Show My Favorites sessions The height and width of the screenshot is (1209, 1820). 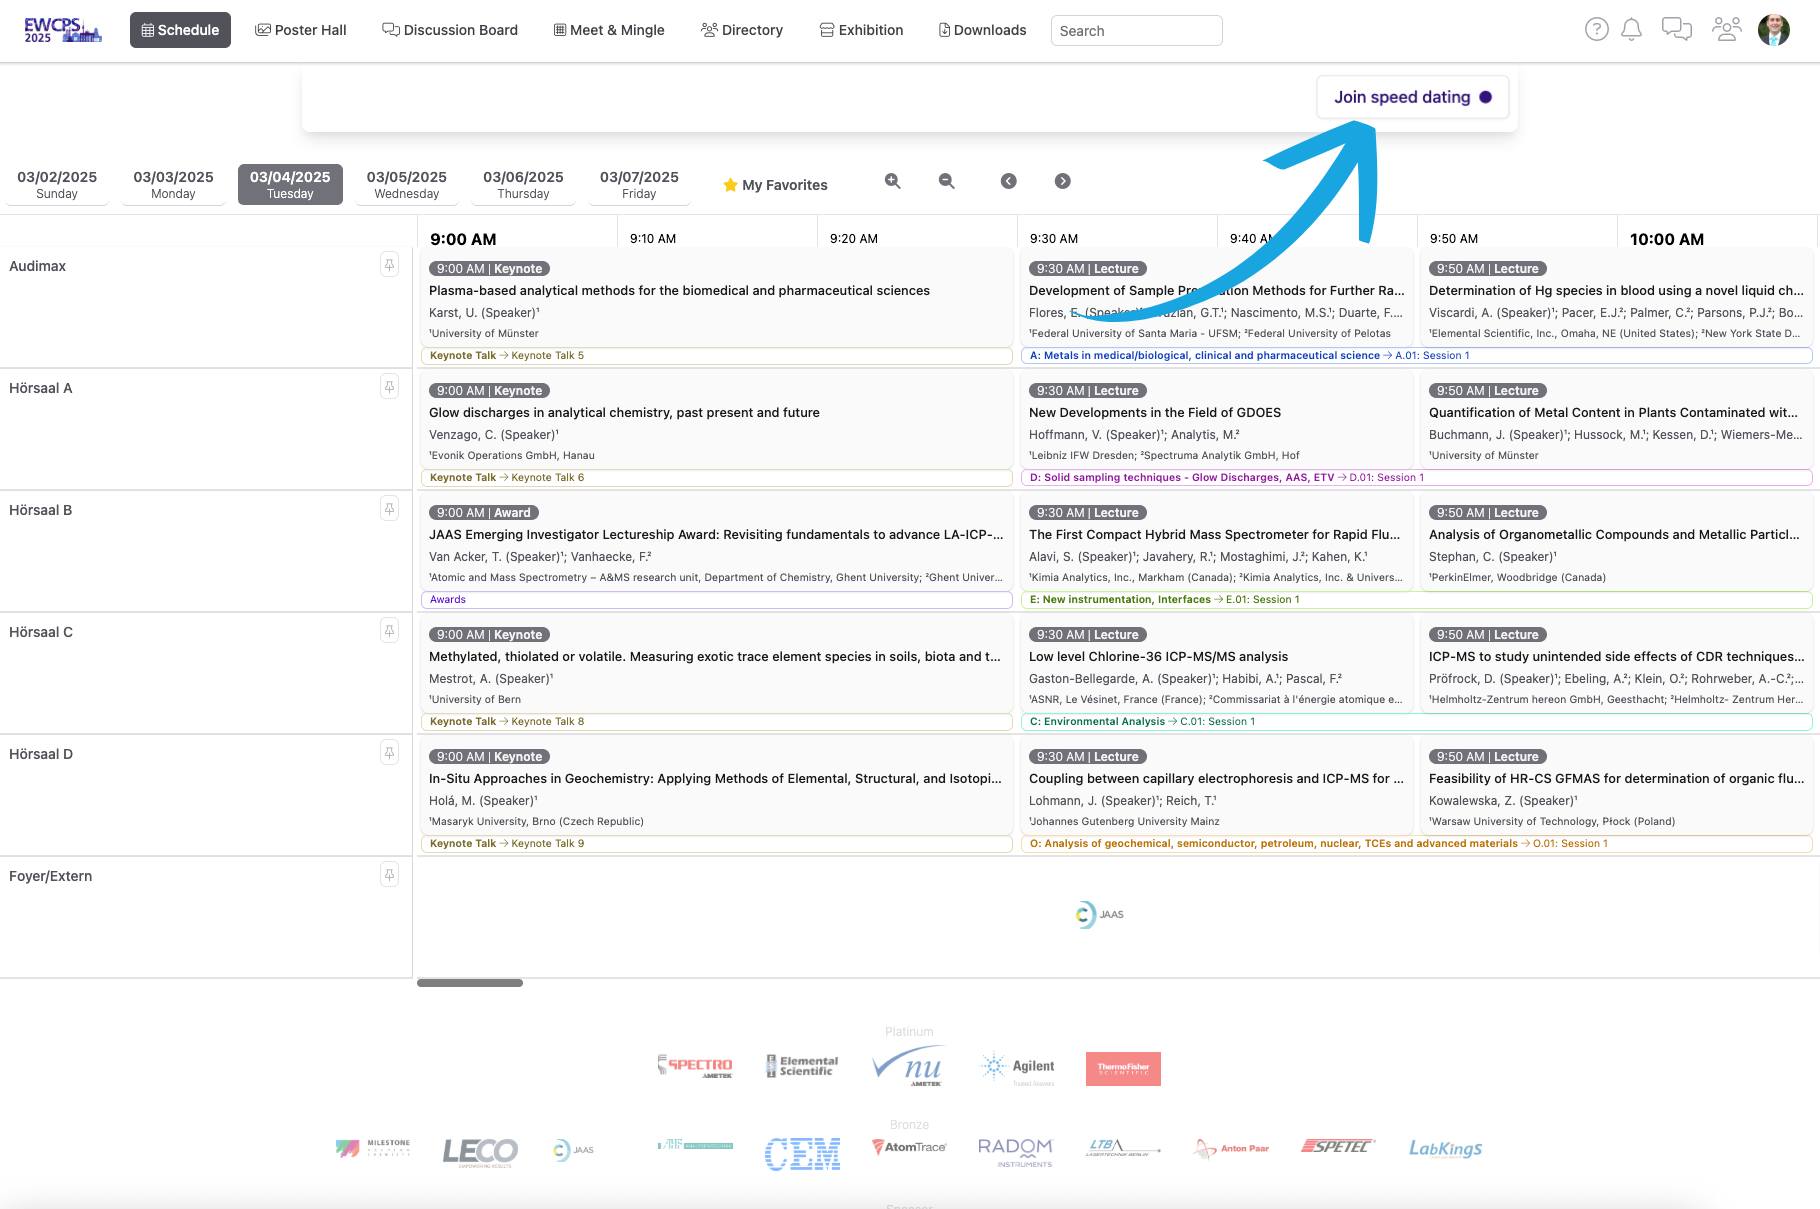775,185
